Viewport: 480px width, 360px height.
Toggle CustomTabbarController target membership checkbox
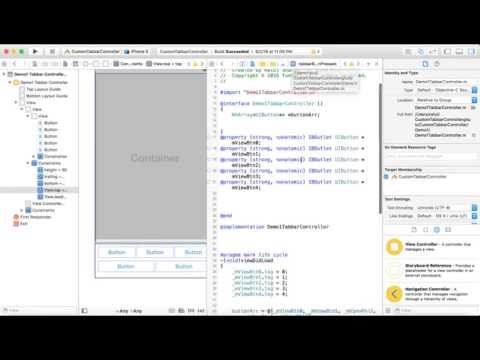tap(387, 177)
